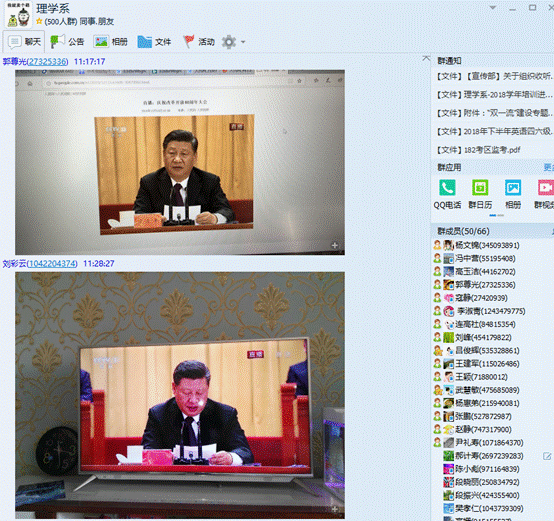Viewport: 554px width, 521px height.
Task: Click the edit card icon beside 郝计寿
Action: click(547, 456)
